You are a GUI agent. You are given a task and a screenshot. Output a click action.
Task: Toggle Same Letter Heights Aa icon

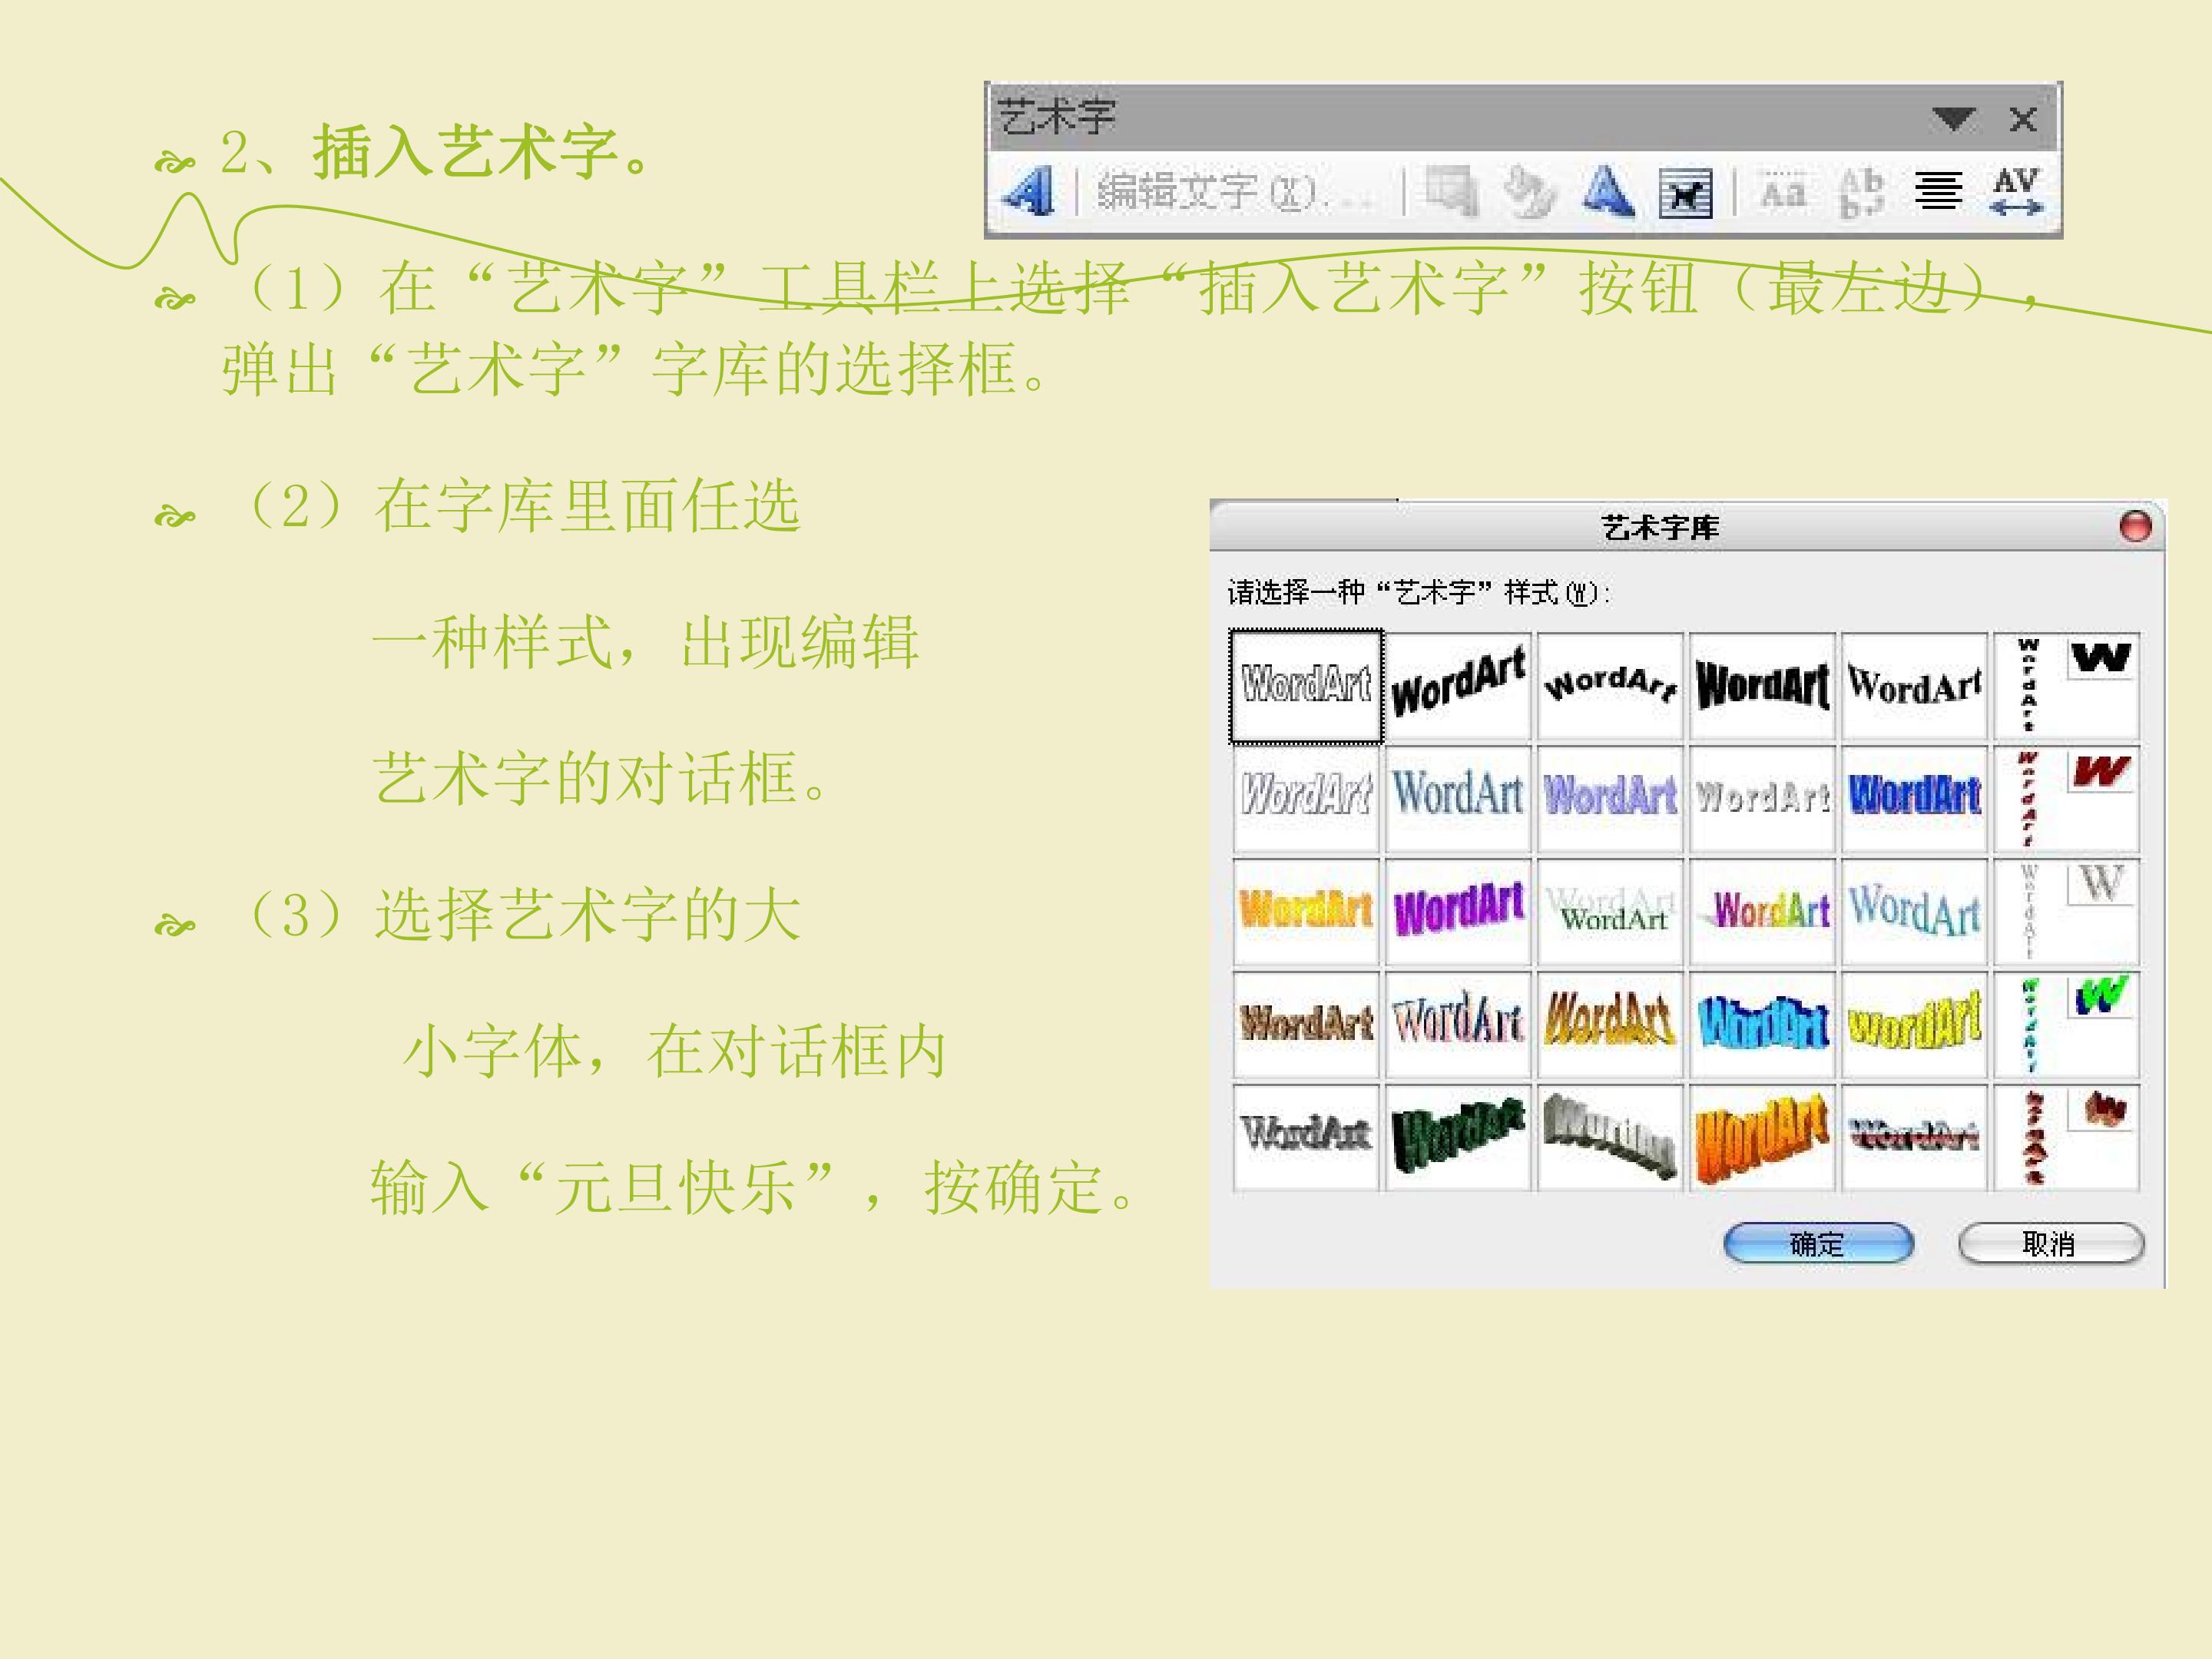pos(1783,191)
